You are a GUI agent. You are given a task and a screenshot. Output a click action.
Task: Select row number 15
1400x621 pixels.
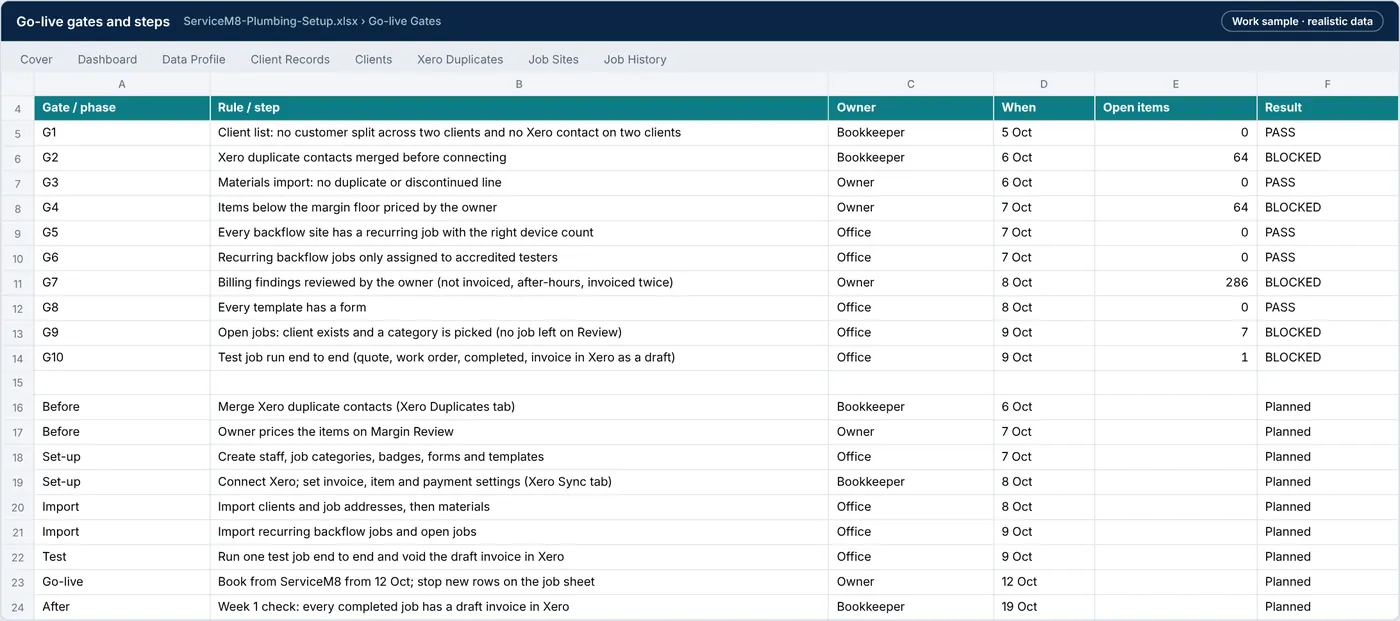pos(17,383)
